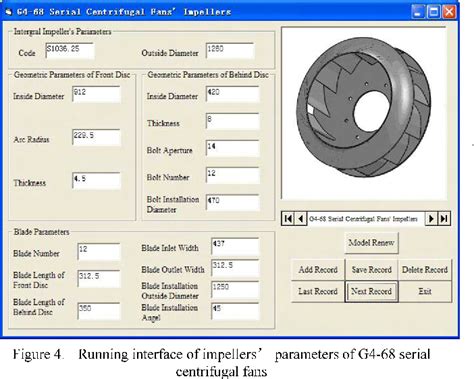Click the Delete Record button

[425, 270]
